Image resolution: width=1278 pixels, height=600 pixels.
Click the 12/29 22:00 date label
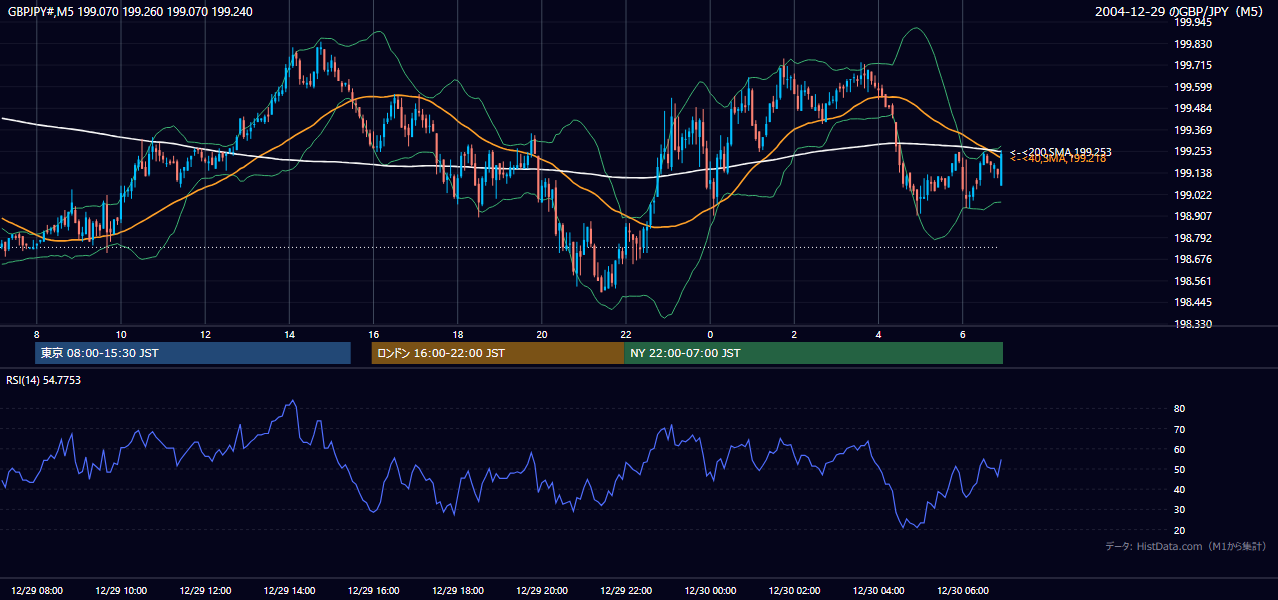(x=625, y=590)
